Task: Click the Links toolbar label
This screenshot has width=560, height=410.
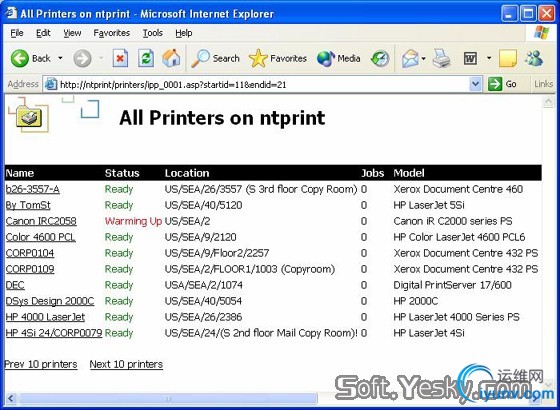Action: pos(544,84)
